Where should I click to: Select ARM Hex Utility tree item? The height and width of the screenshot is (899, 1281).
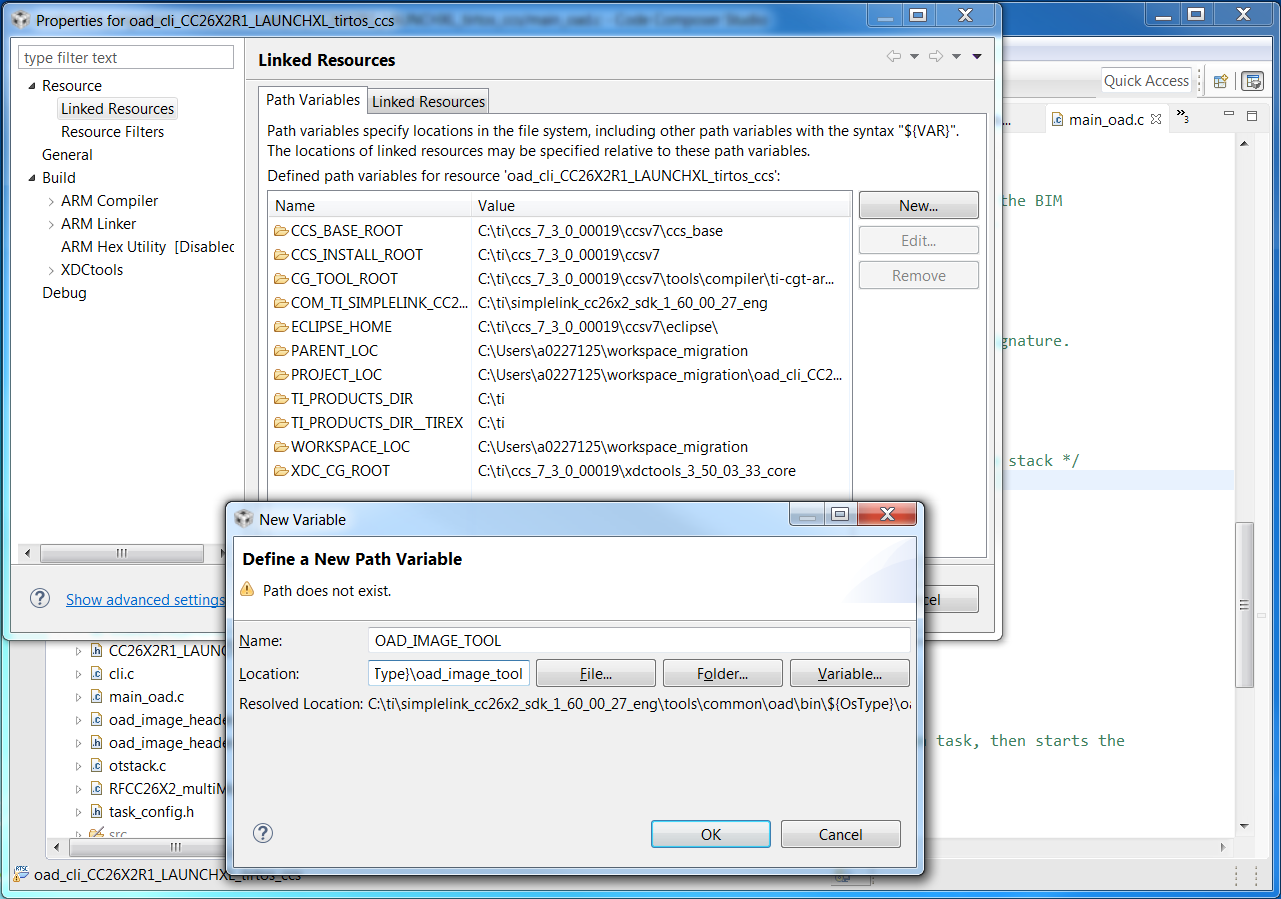click(x=148, y=247)
